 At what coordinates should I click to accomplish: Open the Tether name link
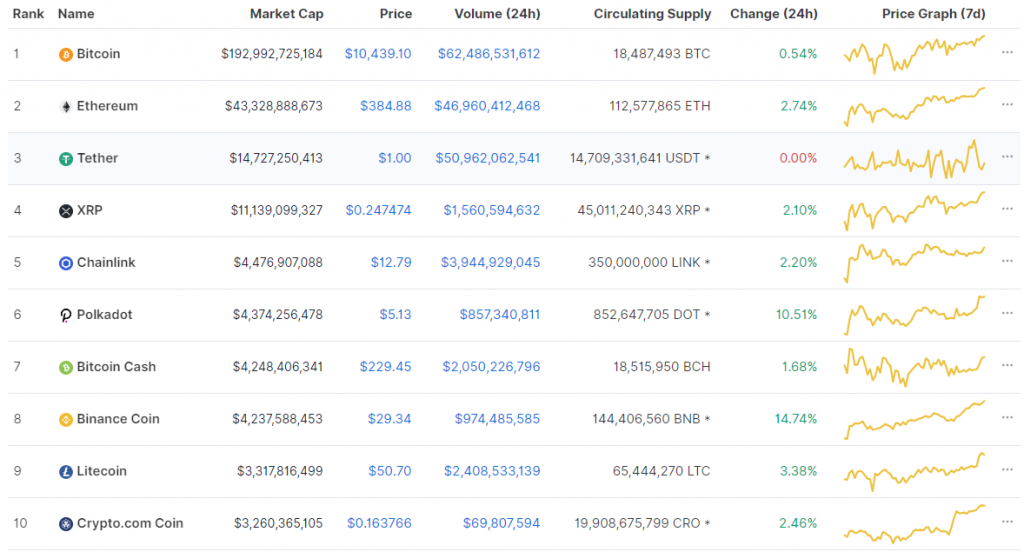click(x=97, y=158)
